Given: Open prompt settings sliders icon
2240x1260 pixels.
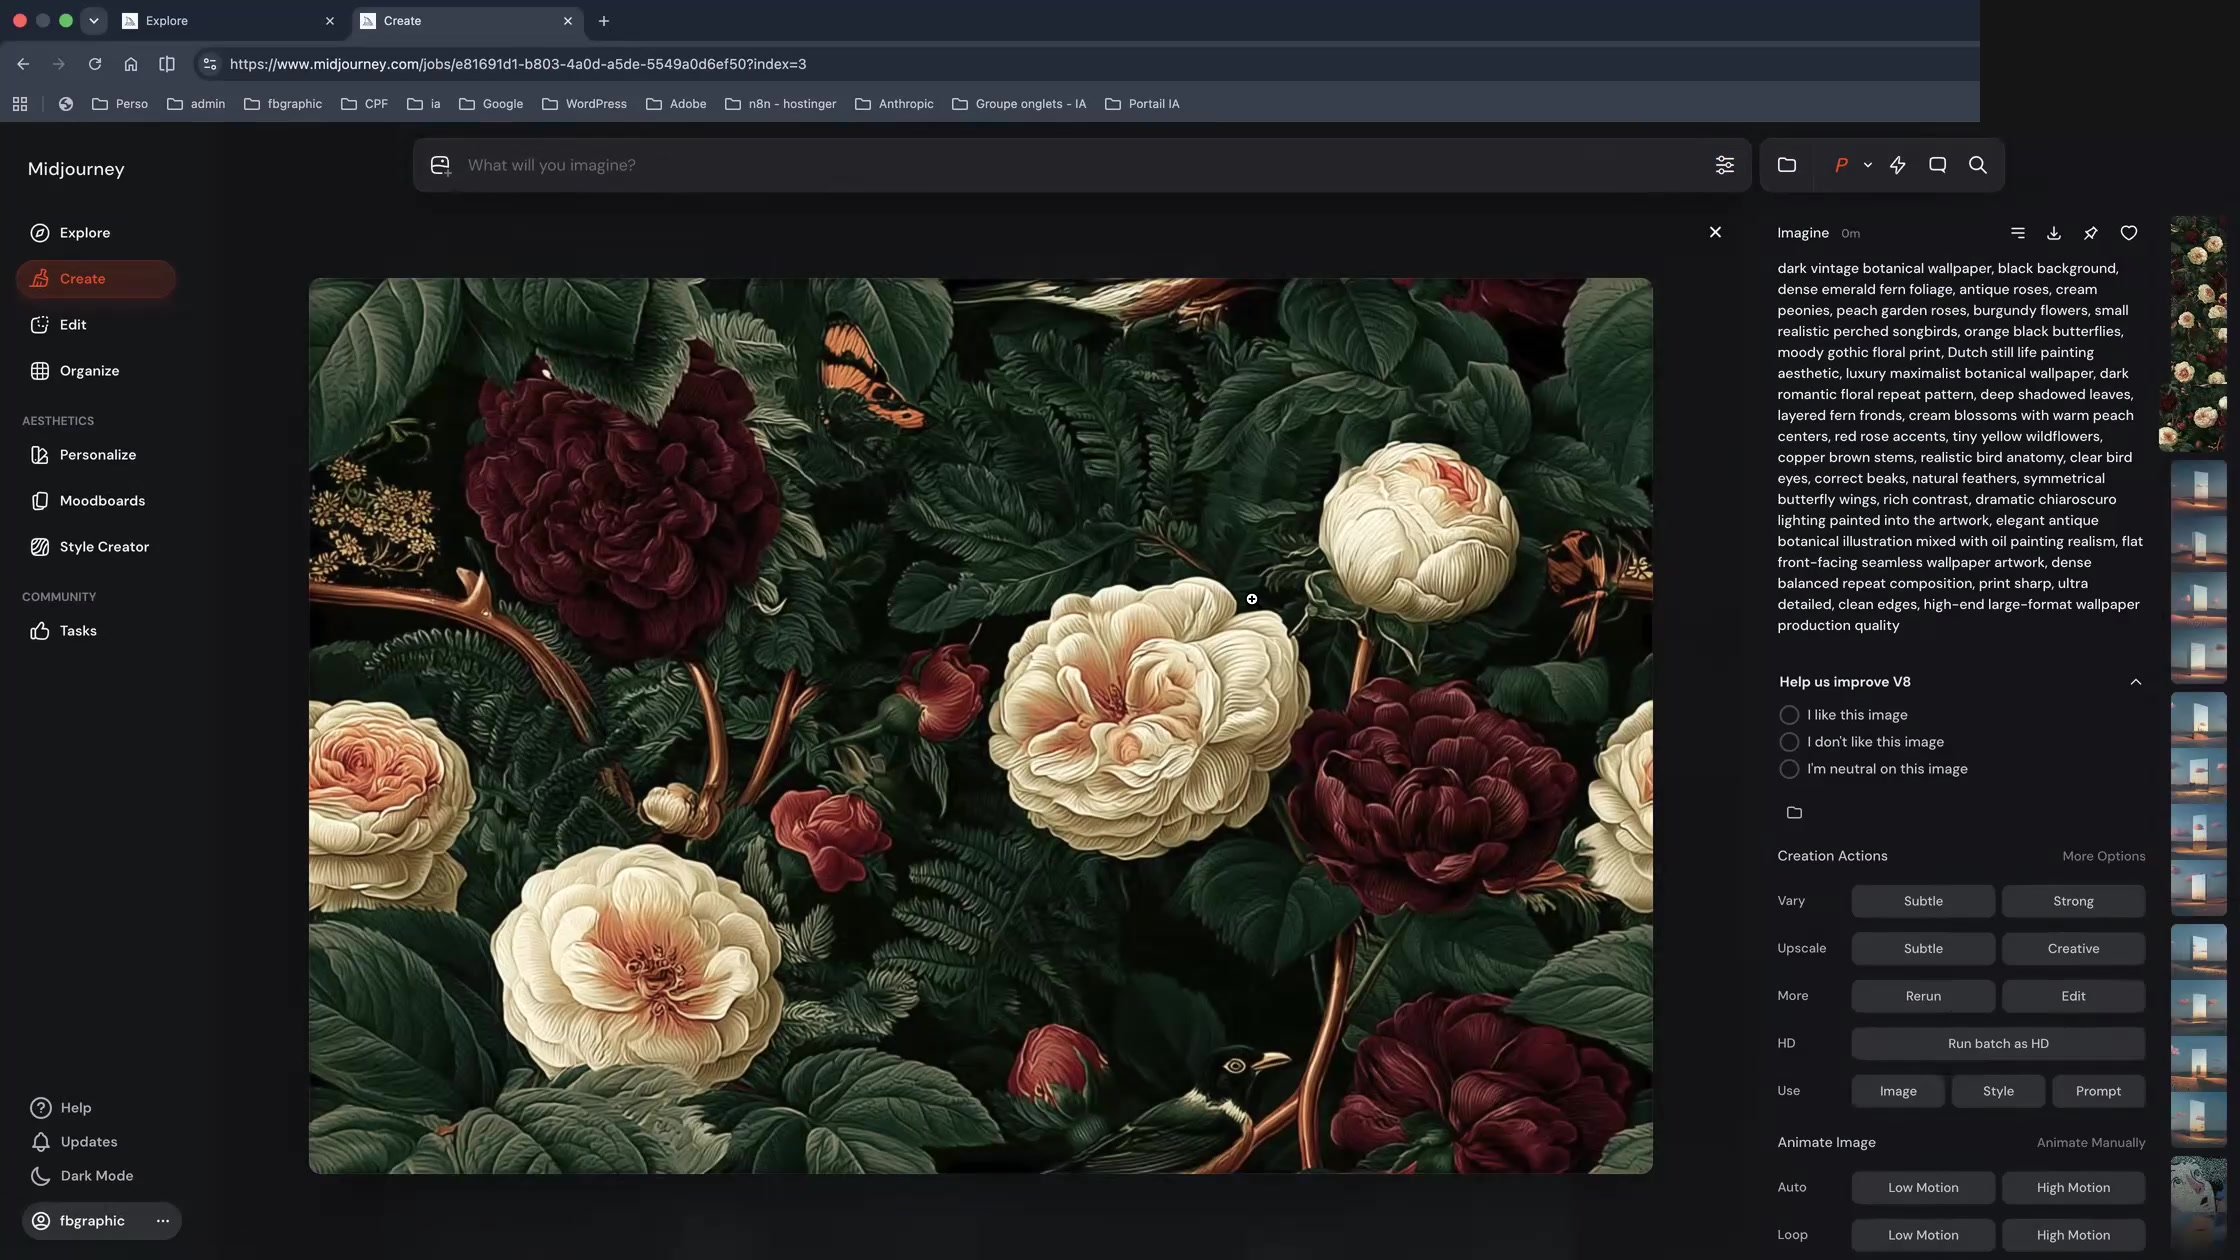Looking at the screenshot, I should pos(1724,165).
